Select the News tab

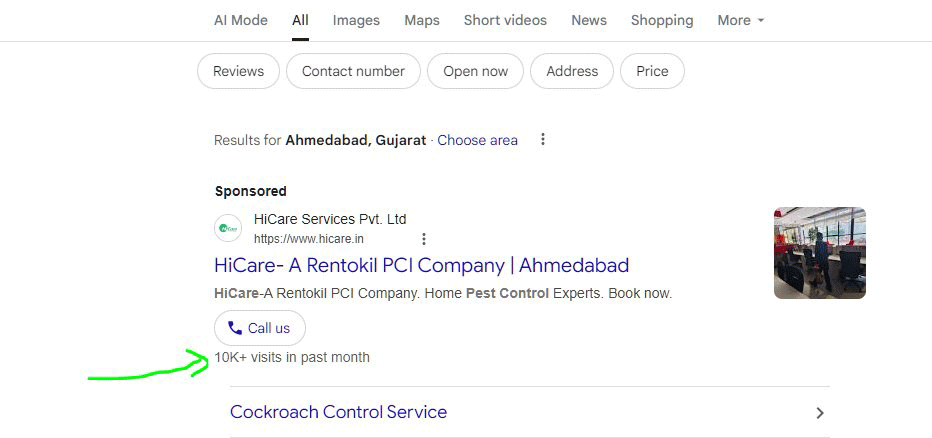point(589,20)
